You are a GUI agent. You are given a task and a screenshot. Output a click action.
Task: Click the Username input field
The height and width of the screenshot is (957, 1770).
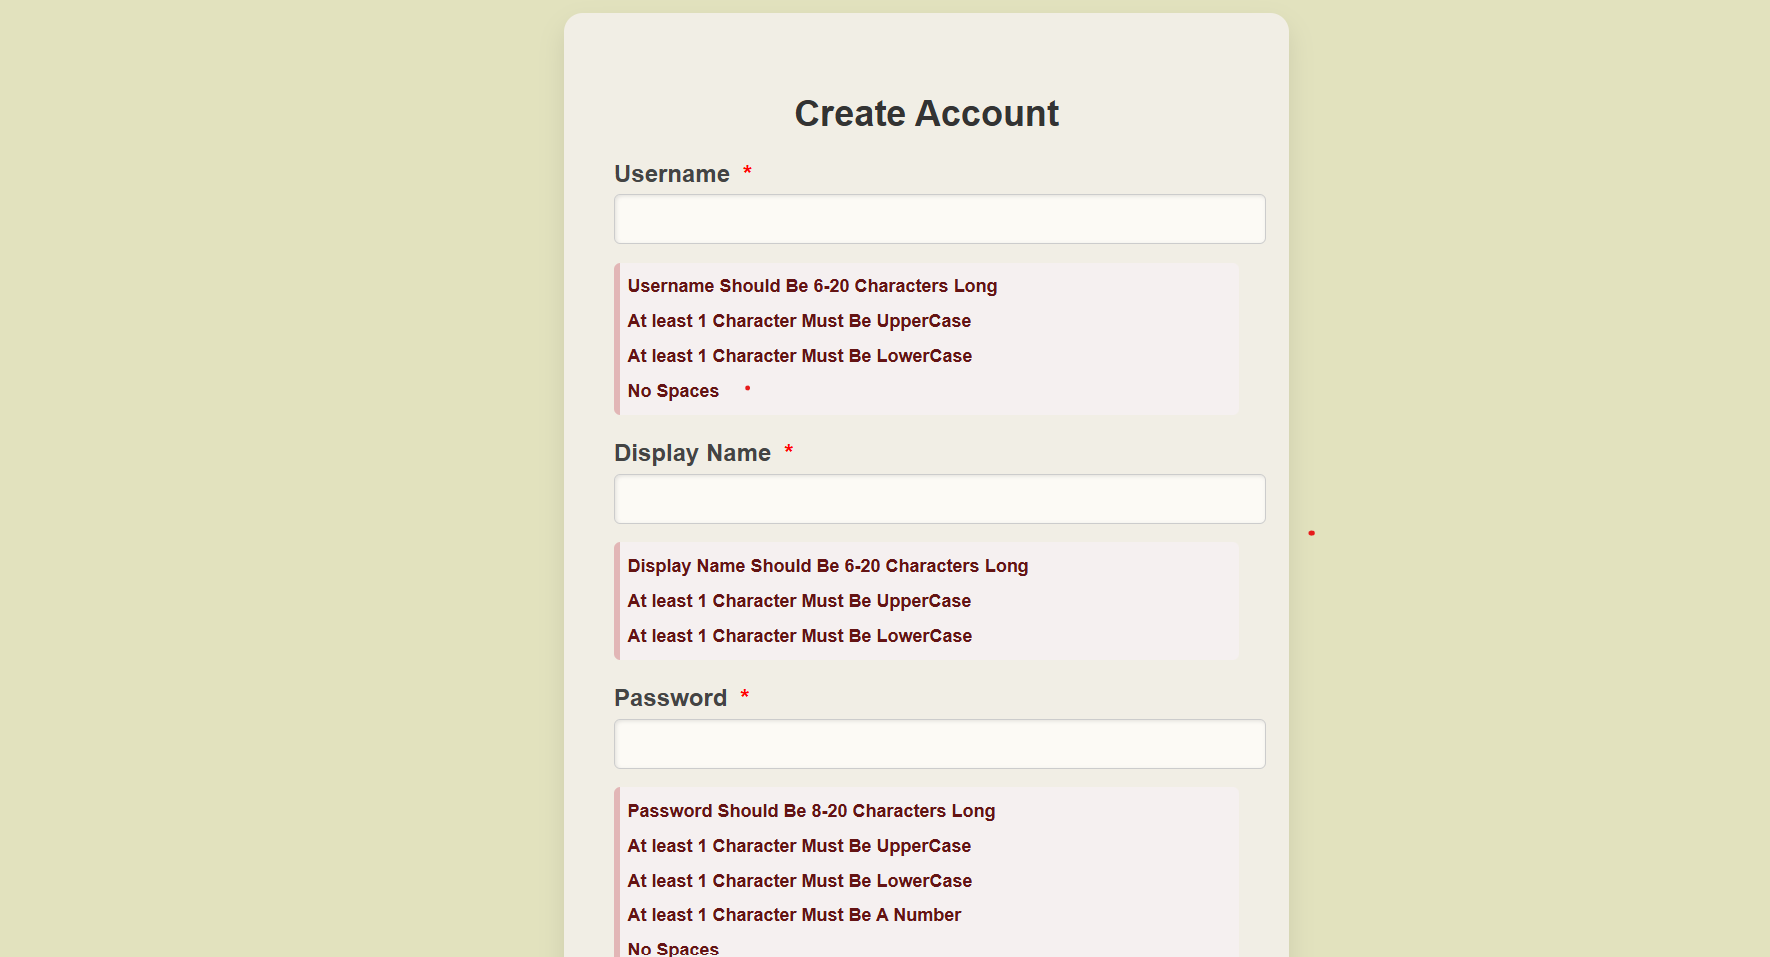(x=939, y=218)
